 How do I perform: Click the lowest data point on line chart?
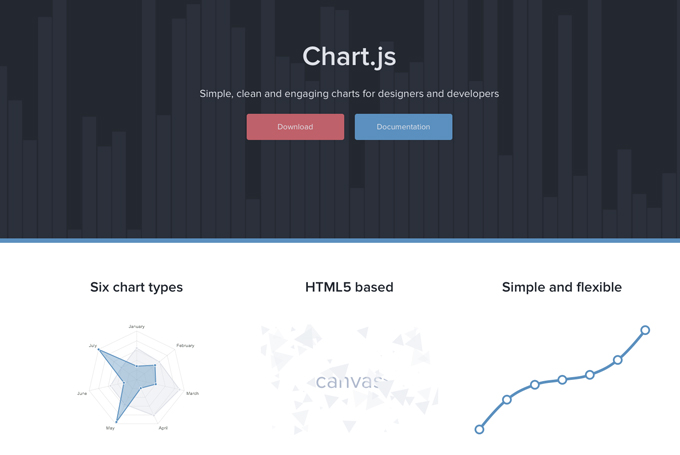tap(479, 429)
